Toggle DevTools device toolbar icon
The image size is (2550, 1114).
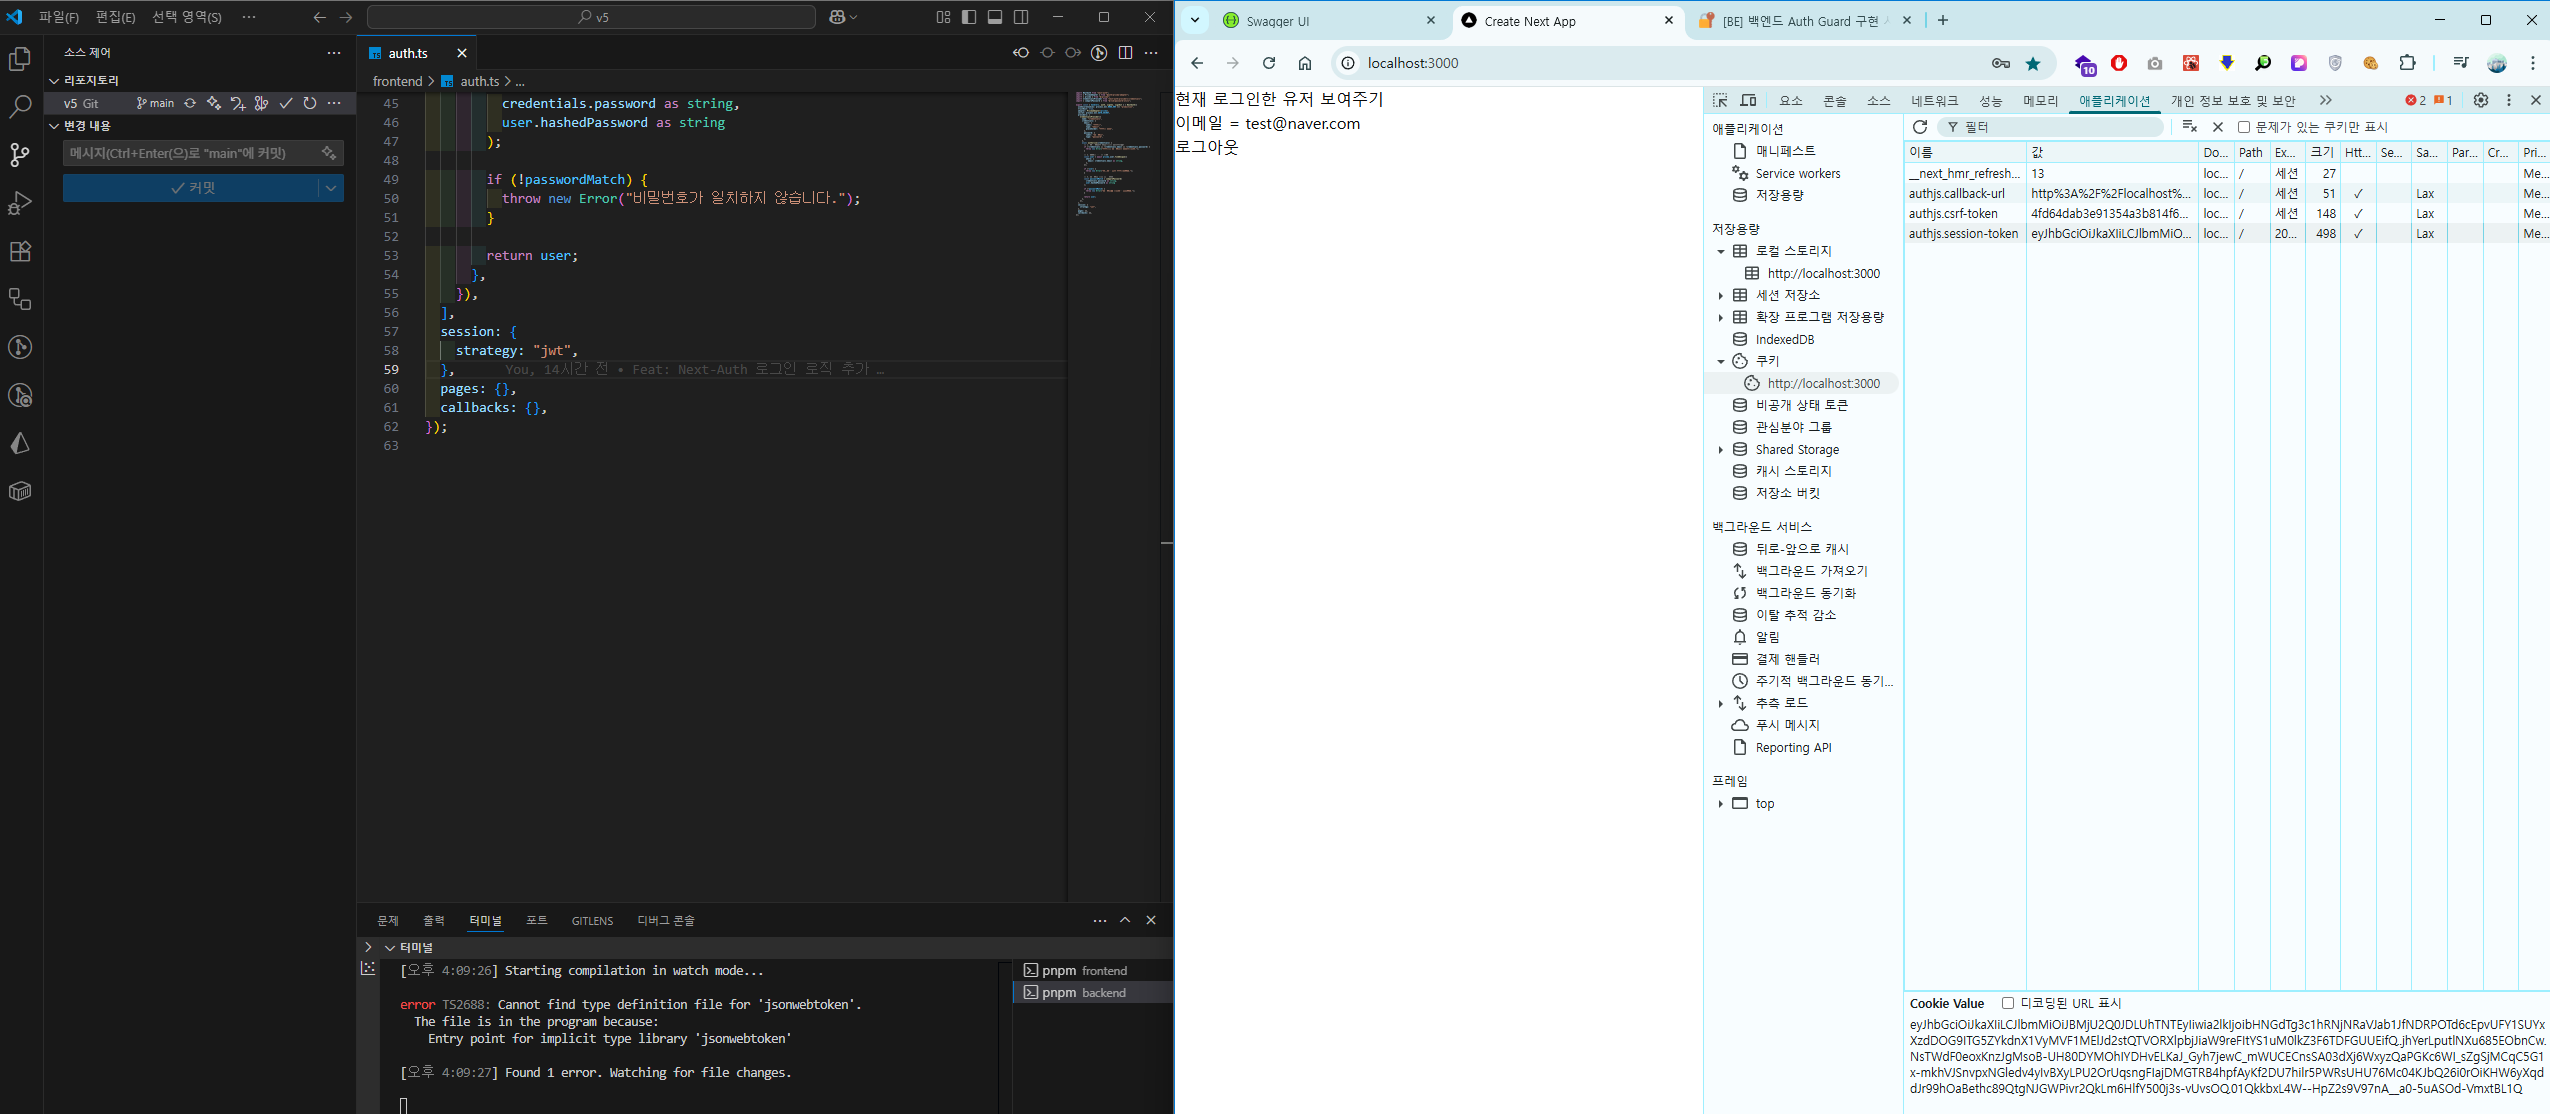tap(1748, 100)
